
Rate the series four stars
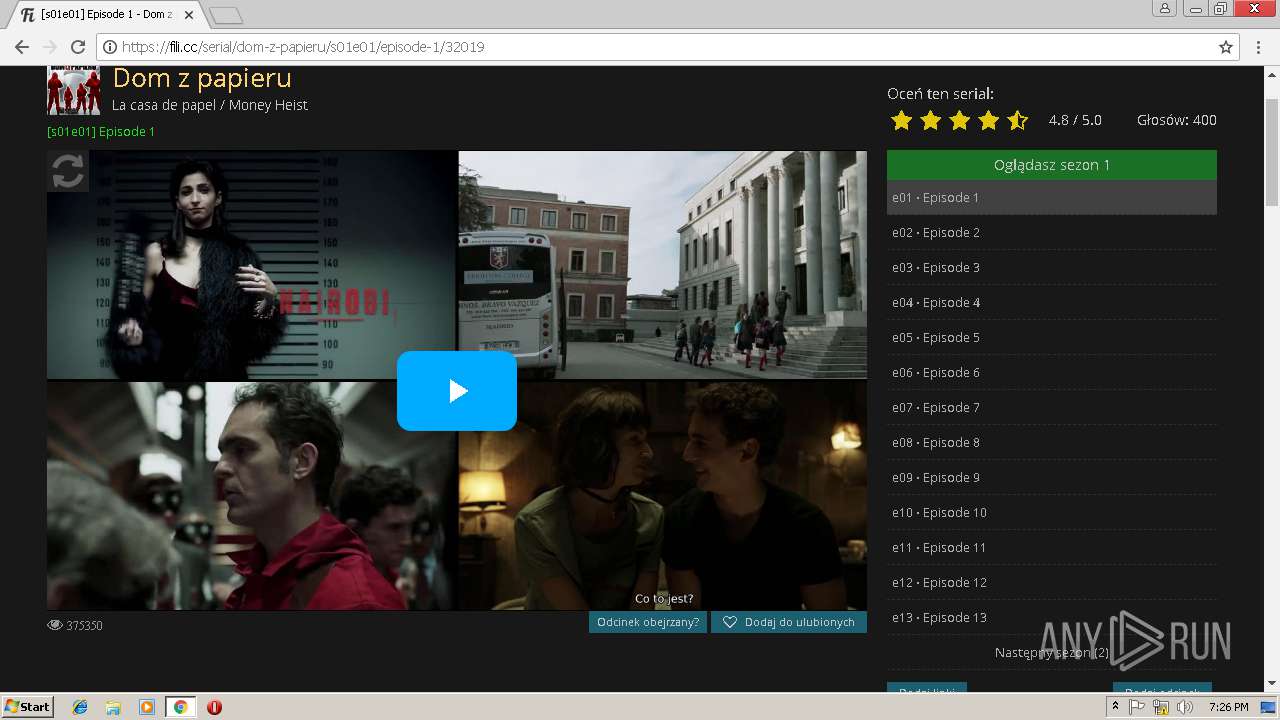coord(988,120)
